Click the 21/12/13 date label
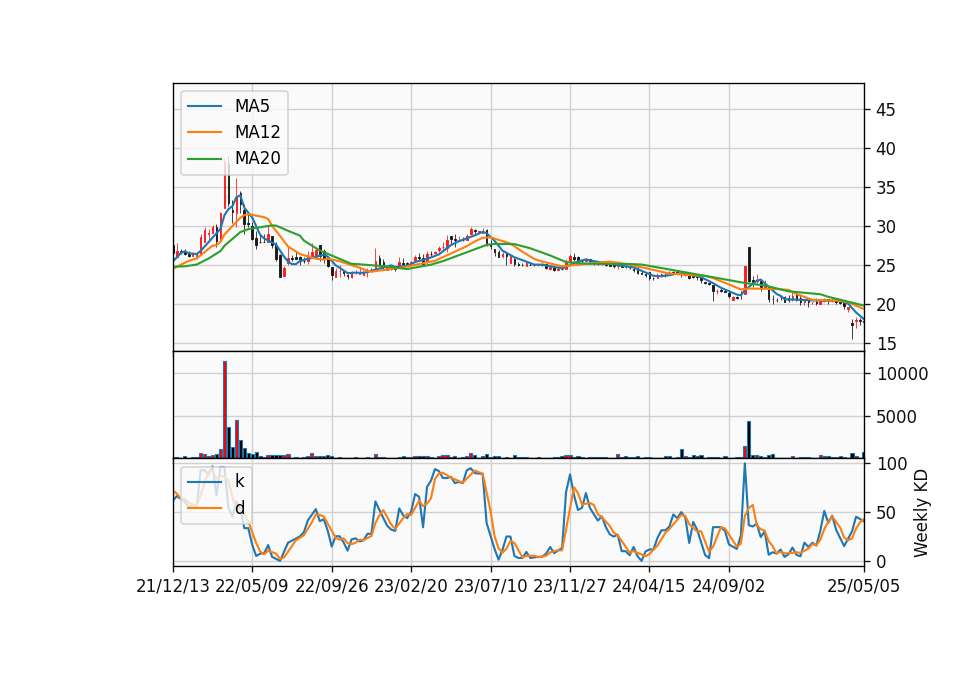Viewport: 960px width, 690px height. coord(173,586)
